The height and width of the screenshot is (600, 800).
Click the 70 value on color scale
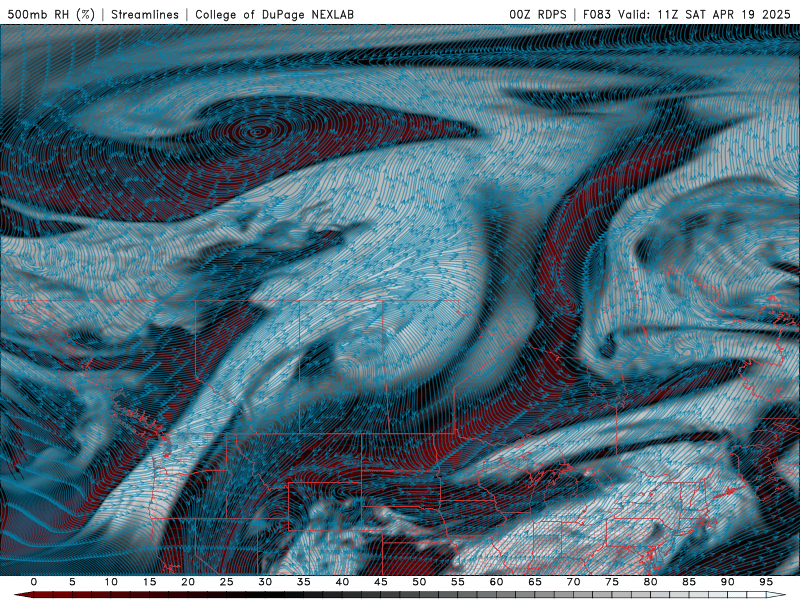click(573, 582)
